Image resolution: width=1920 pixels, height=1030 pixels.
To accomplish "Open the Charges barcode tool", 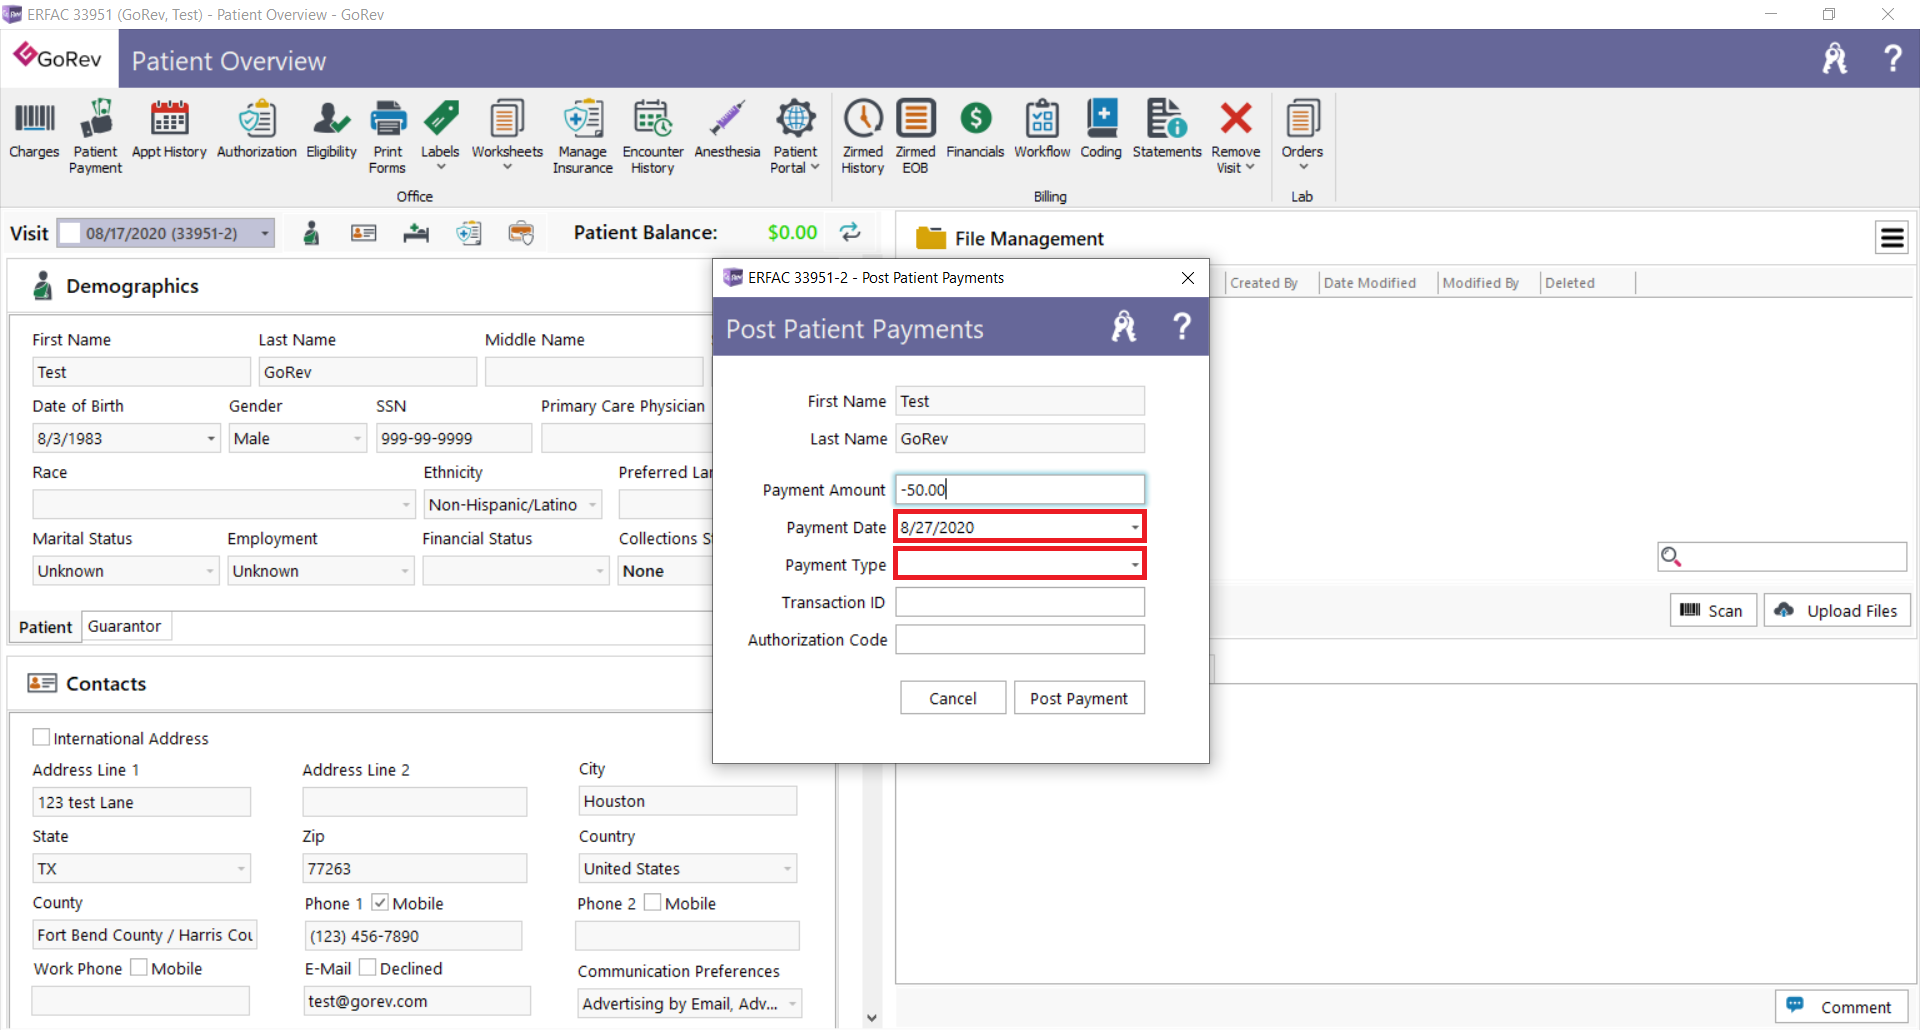I will point(34,130).
